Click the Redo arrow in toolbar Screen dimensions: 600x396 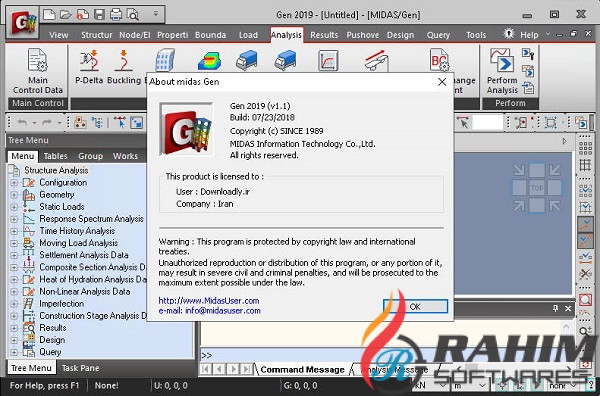[x=47, y=122]
